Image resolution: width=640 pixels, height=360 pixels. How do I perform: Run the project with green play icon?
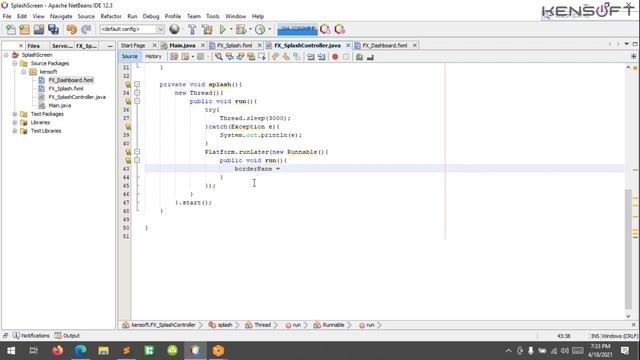point(222,29)
